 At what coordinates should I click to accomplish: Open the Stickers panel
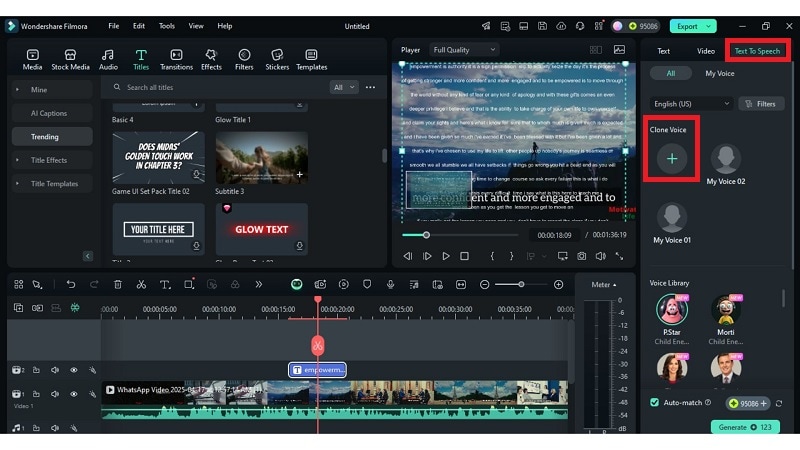[277, 60]
